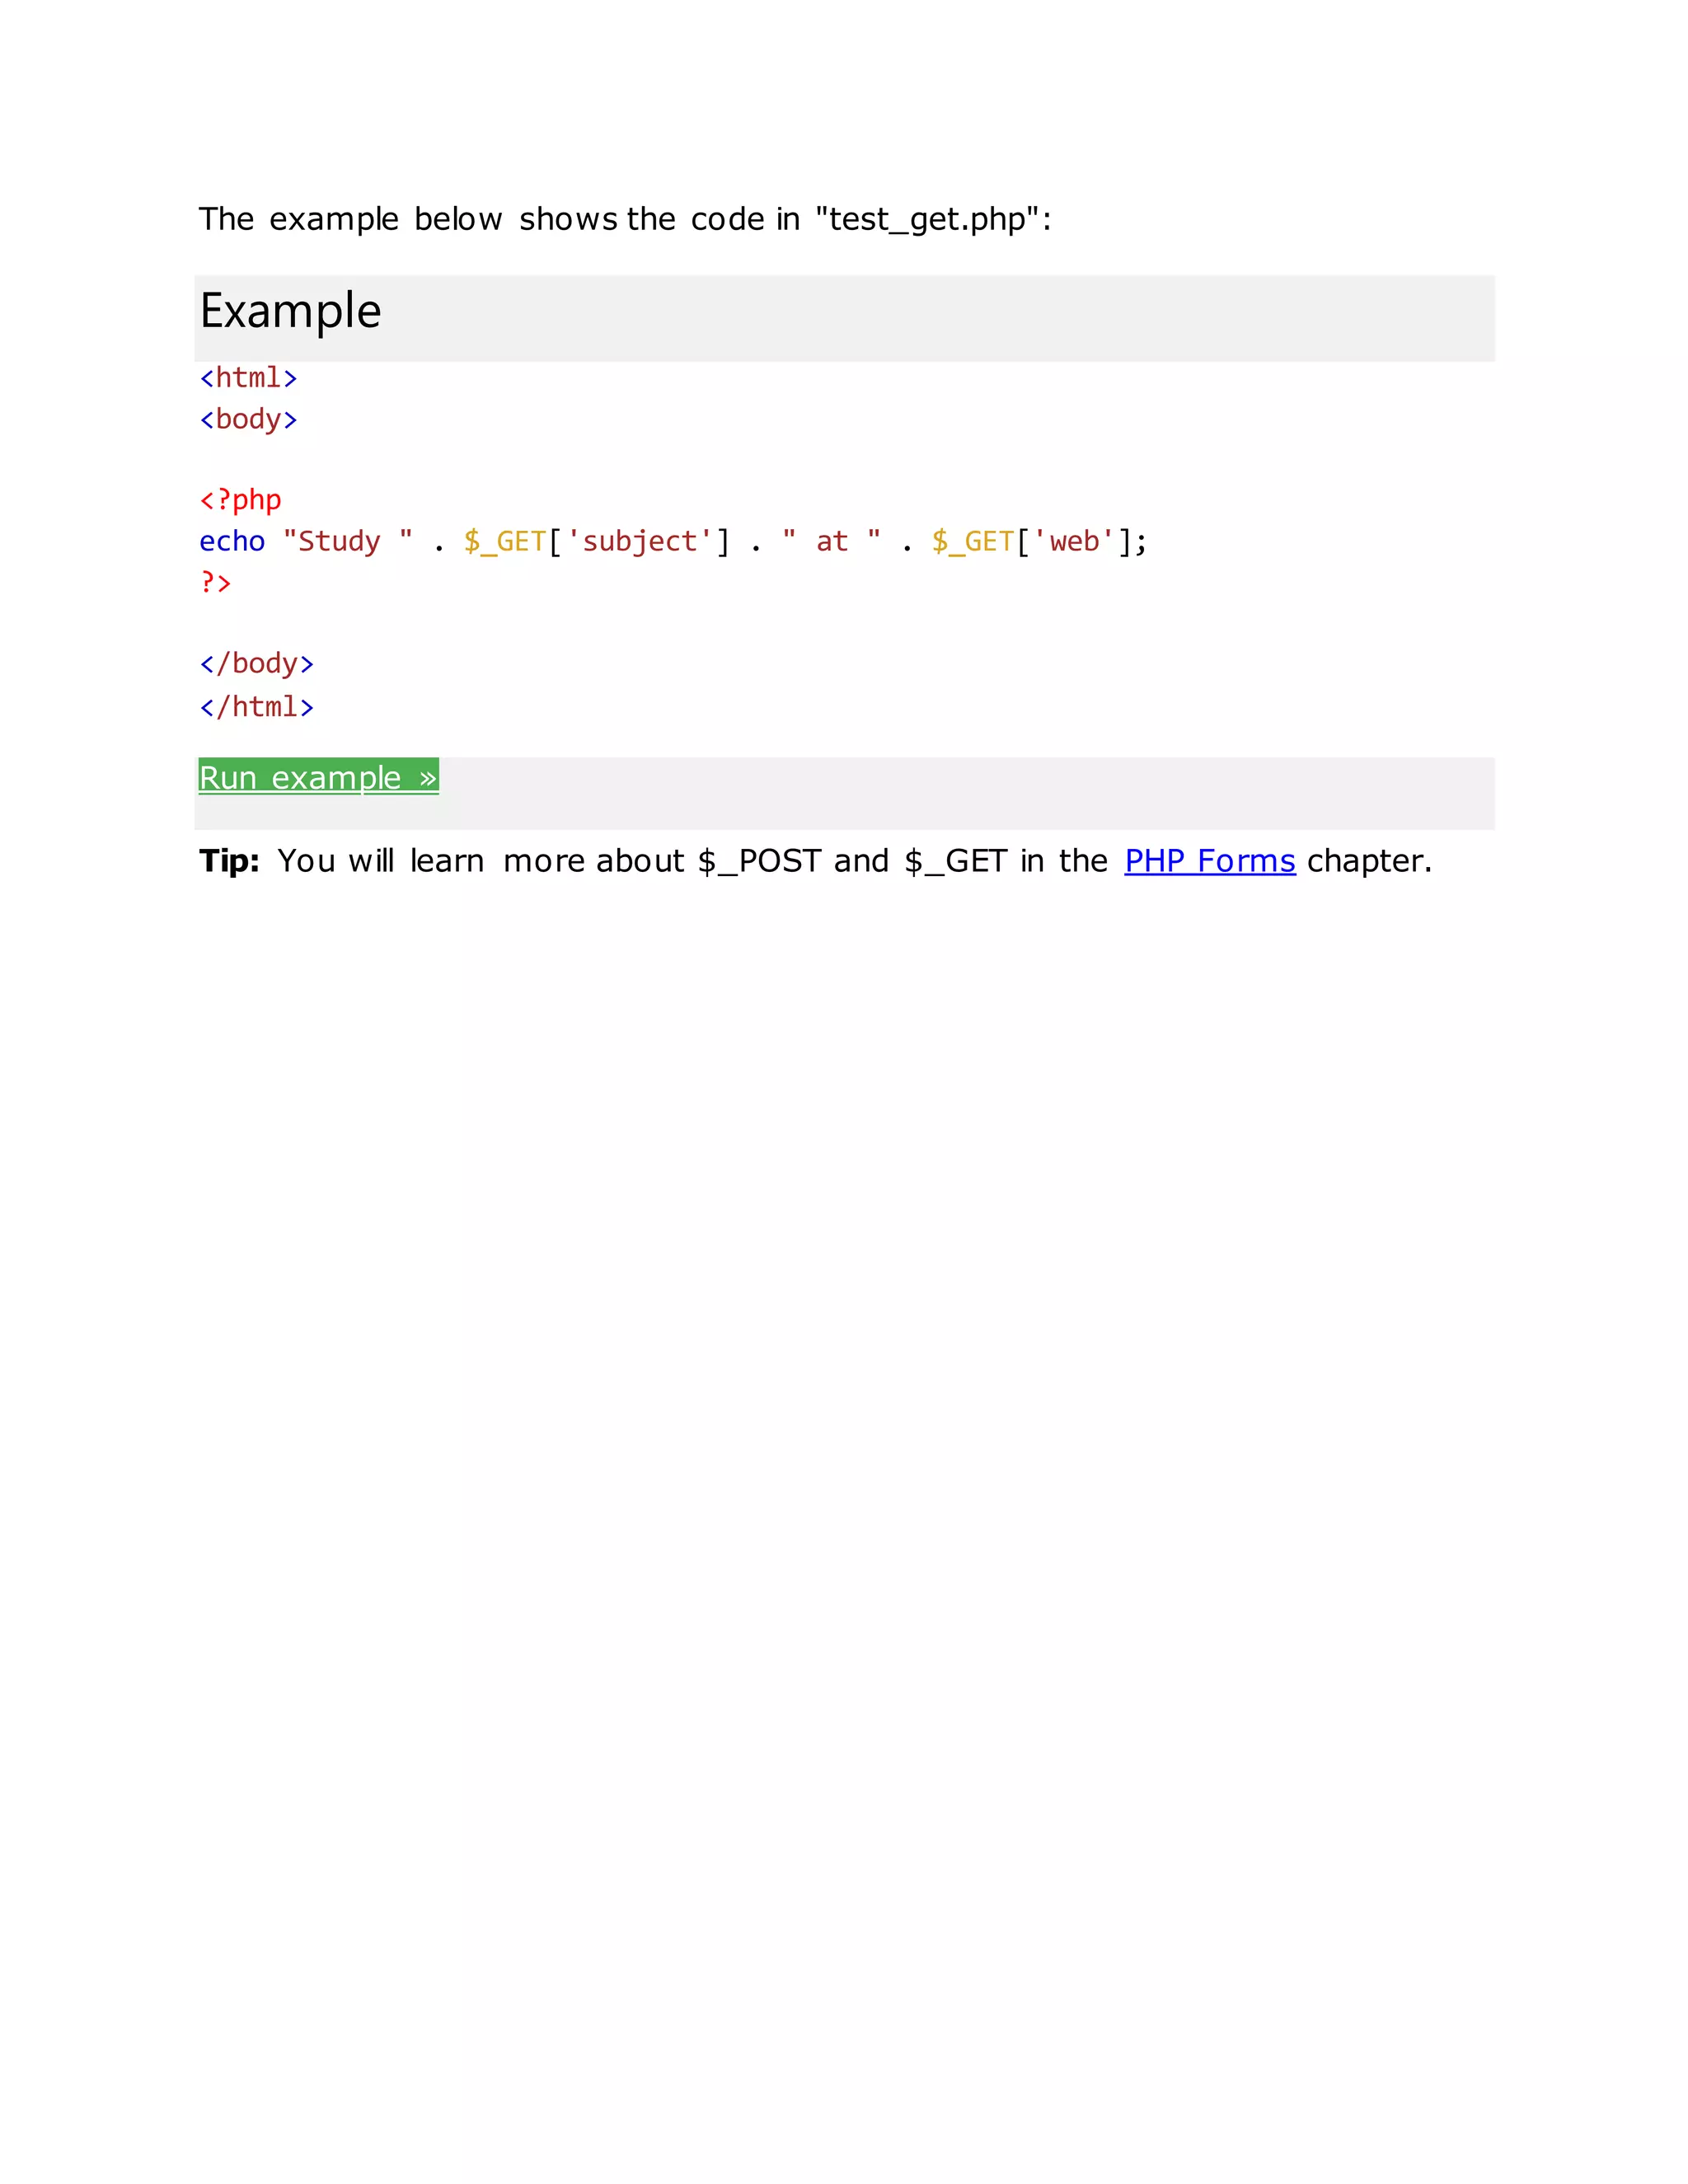Viewport: 1688px width, 2184px height.
Task: Click the "Study " string literal
Action: click(348, 541)
